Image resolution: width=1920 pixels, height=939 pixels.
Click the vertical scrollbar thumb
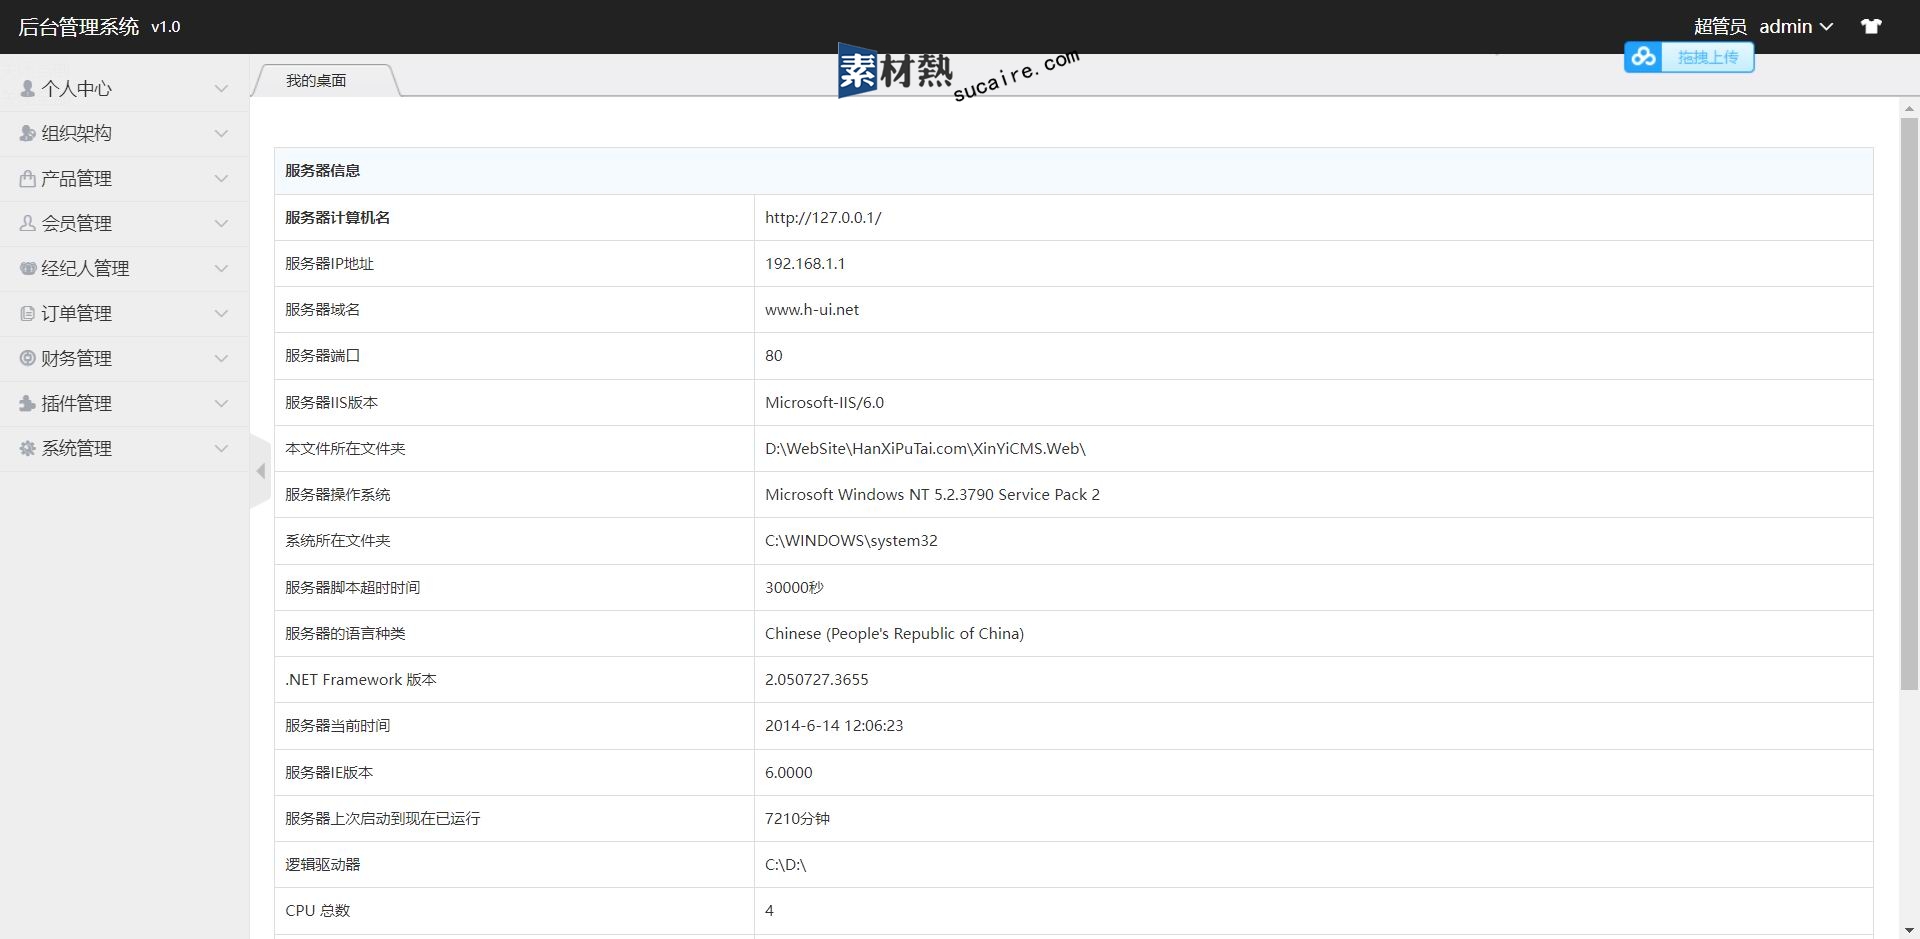pyautogui.click(x=1909, y=404)
